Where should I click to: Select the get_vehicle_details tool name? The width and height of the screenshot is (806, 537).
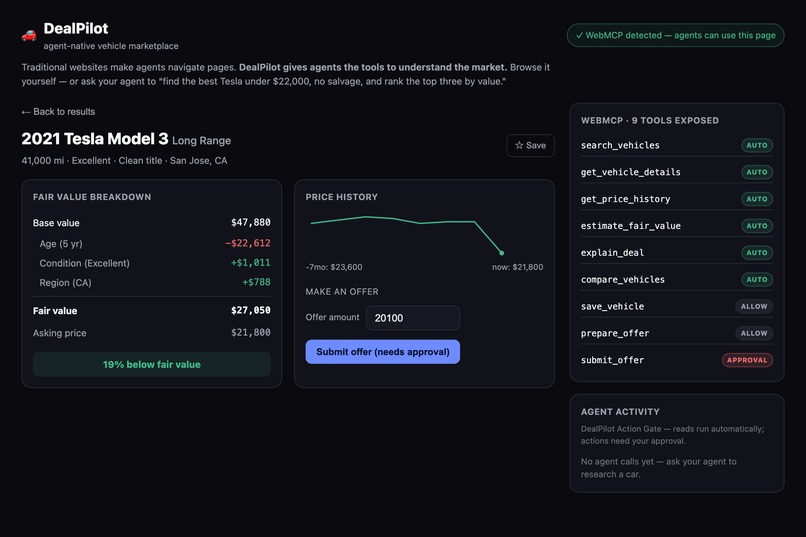point(631,172)
